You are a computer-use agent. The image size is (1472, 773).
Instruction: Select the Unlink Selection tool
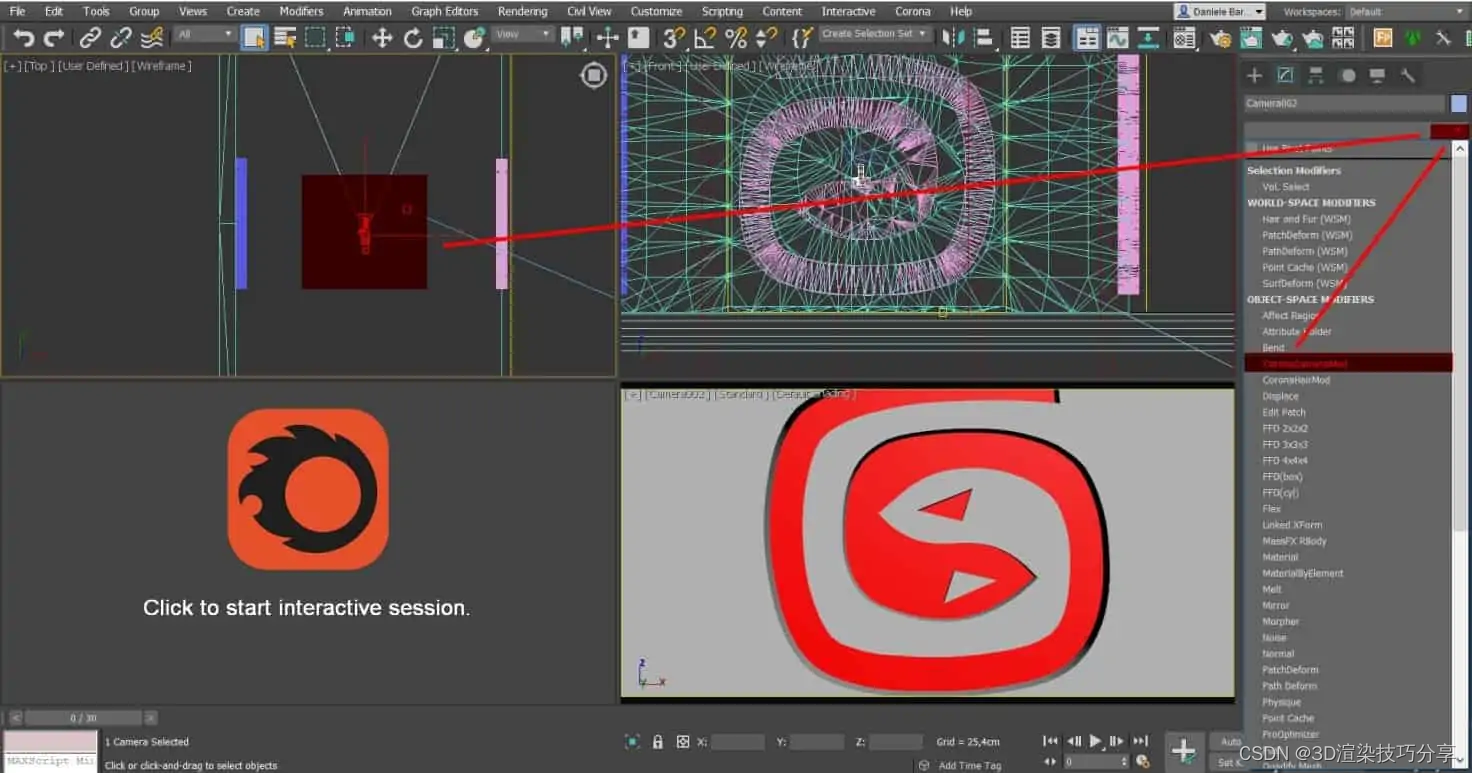(121, 38)
